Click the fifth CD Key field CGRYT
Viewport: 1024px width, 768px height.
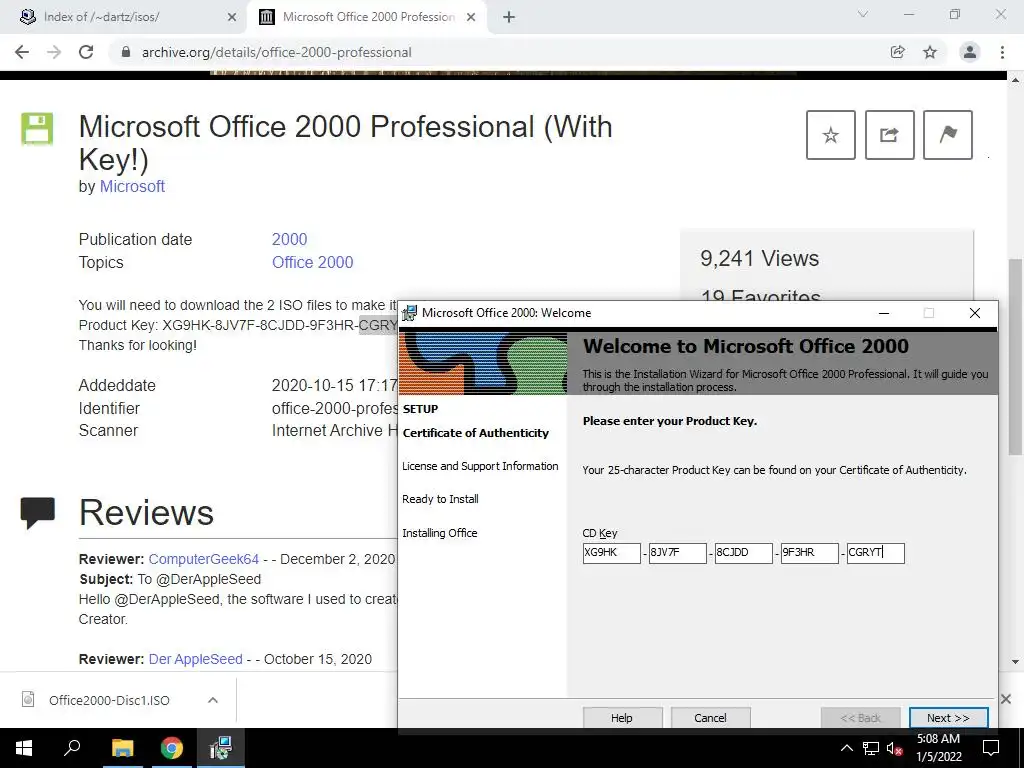[x=875, y=552]
